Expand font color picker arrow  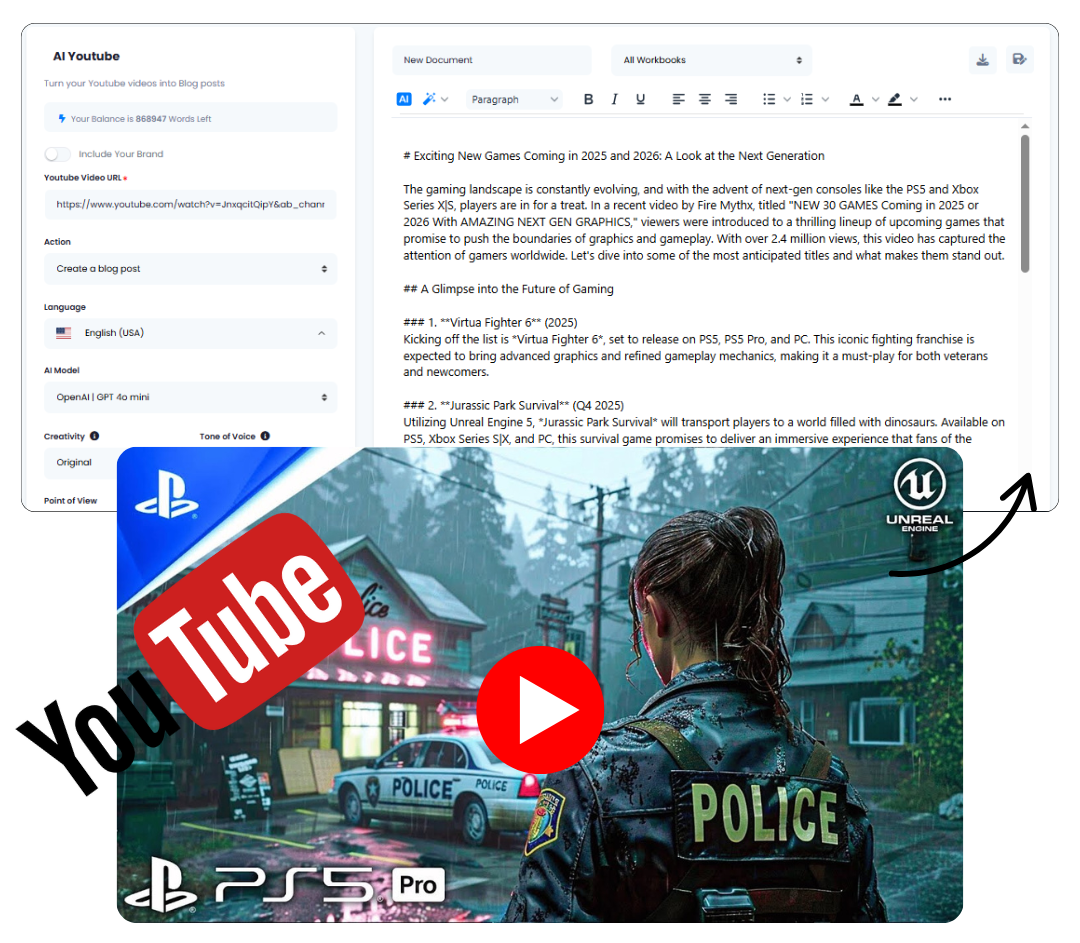(875, 99)
